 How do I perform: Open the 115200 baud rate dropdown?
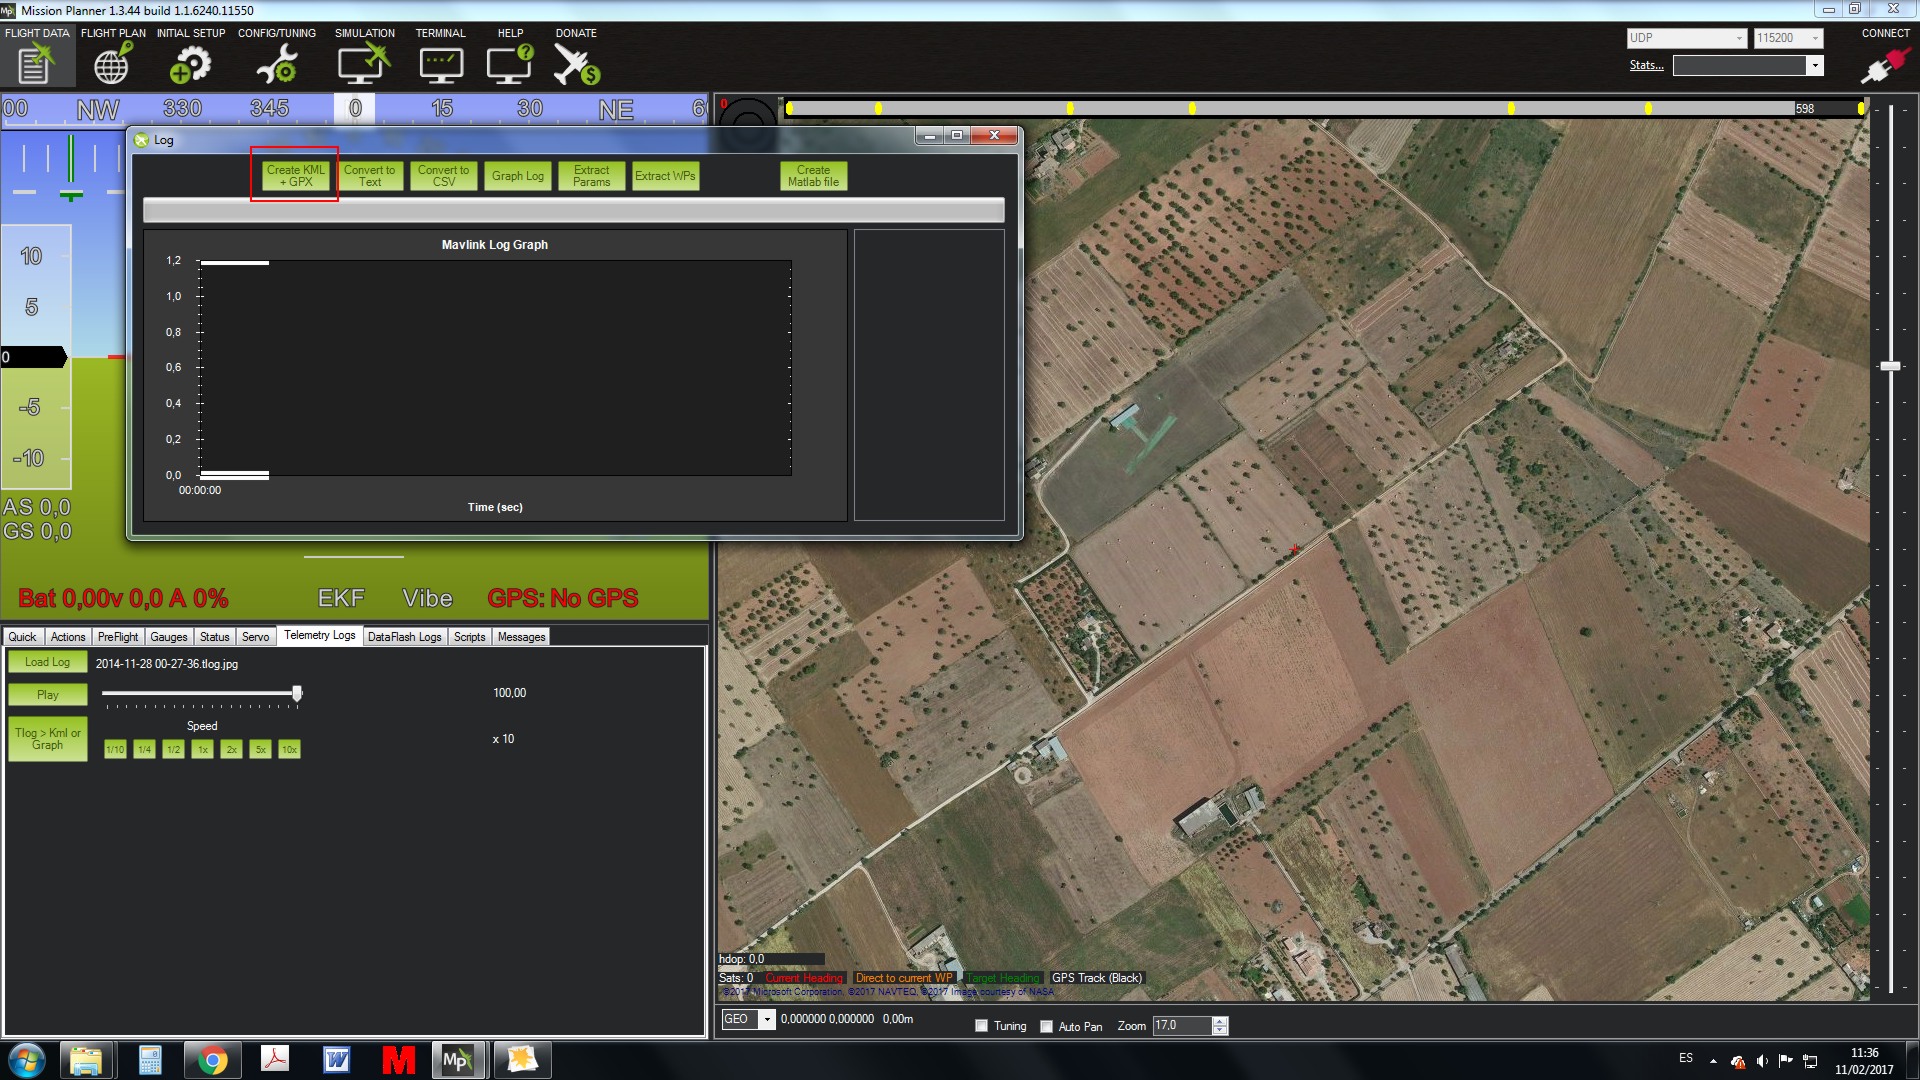1815,38
